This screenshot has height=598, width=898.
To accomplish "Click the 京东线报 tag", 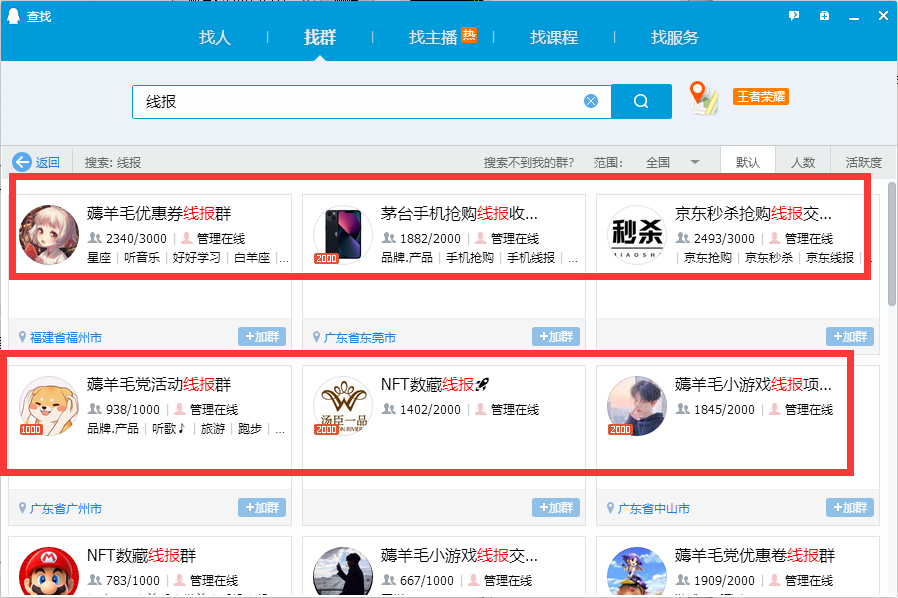I will click(x=830, y=258).
